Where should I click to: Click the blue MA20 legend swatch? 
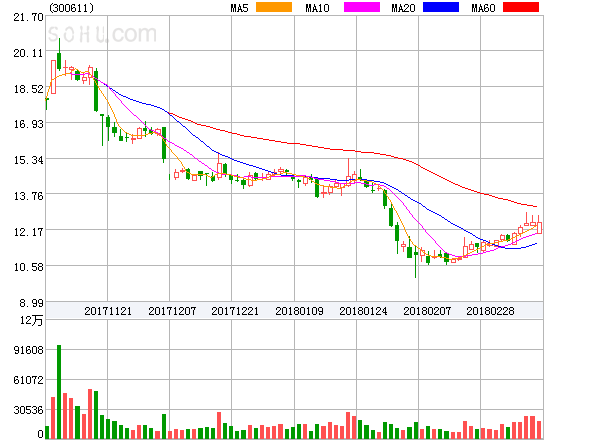tap(441, 7)
